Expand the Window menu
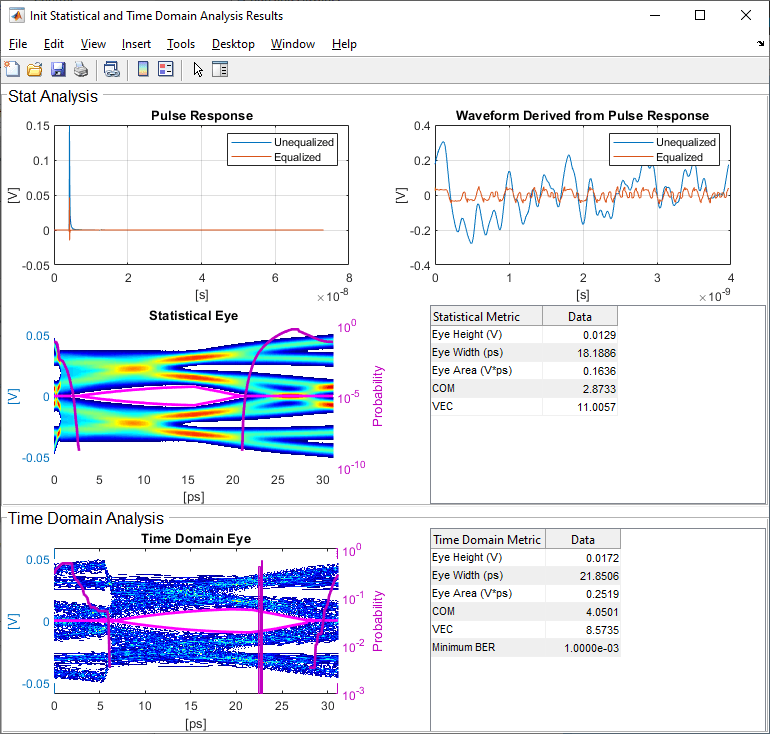 pos(293,44)
